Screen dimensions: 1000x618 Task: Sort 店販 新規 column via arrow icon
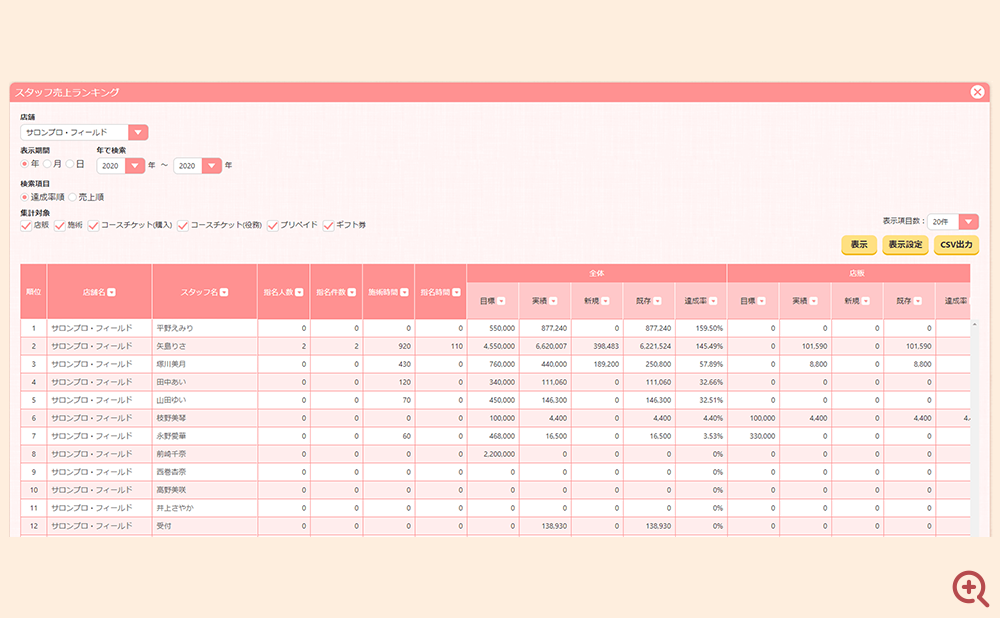[865, 301]
